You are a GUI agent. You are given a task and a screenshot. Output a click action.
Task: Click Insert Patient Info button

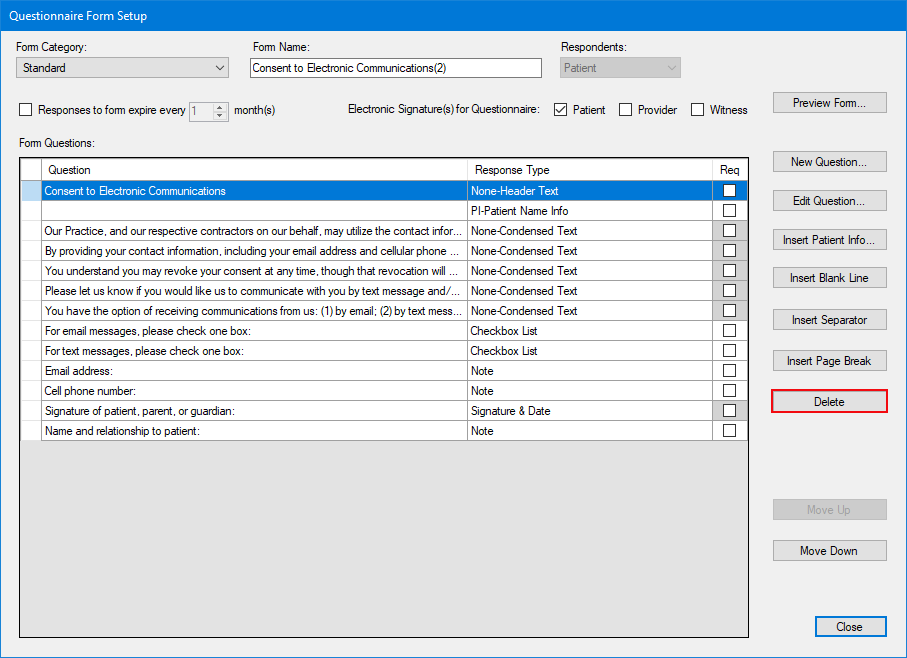pos(829,240)
